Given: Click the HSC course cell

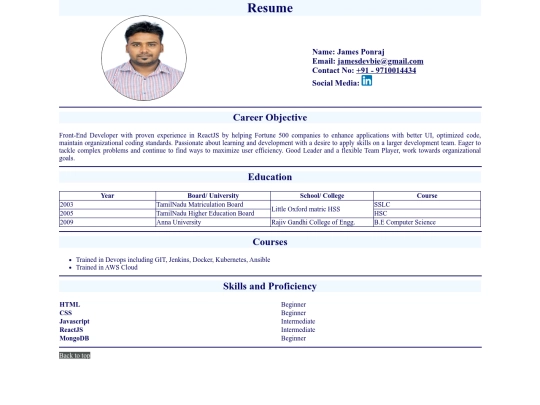Looking at the screenshot, I should [427, 214].
